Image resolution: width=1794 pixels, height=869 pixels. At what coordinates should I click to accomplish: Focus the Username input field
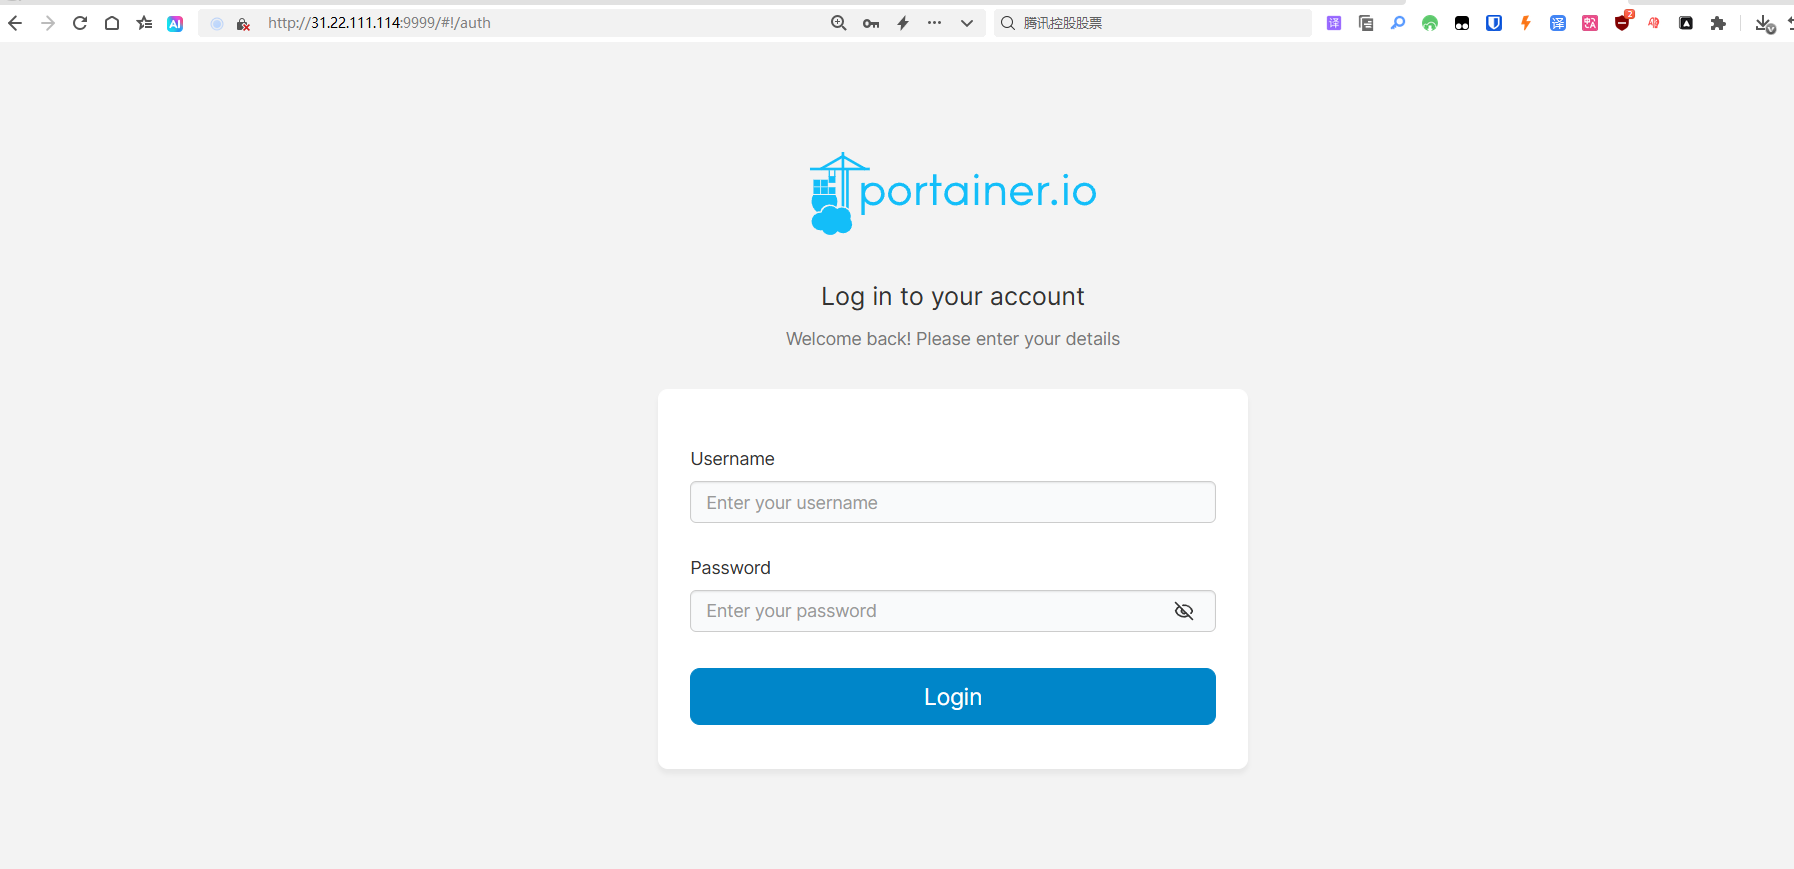click(953, 502)
